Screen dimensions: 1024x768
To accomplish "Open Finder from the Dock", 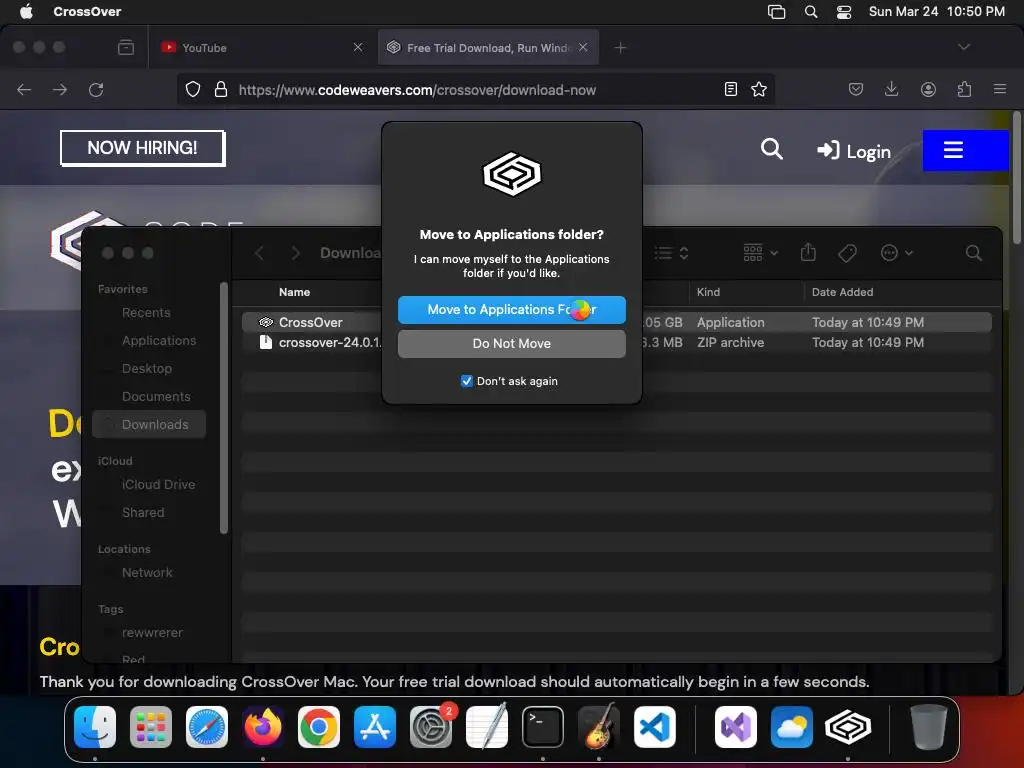I will click(95, 727).
